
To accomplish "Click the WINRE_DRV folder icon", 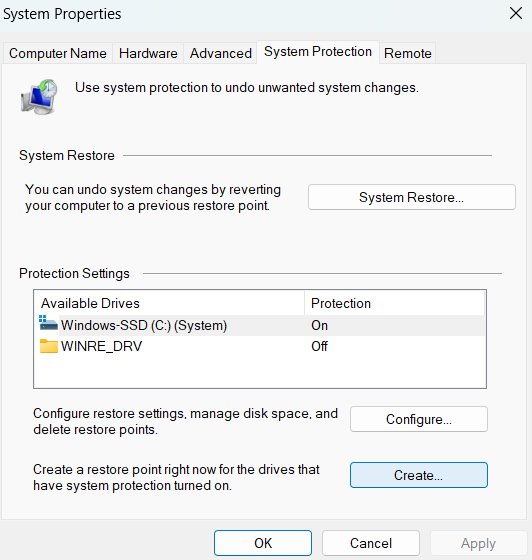I will point(49,346).
